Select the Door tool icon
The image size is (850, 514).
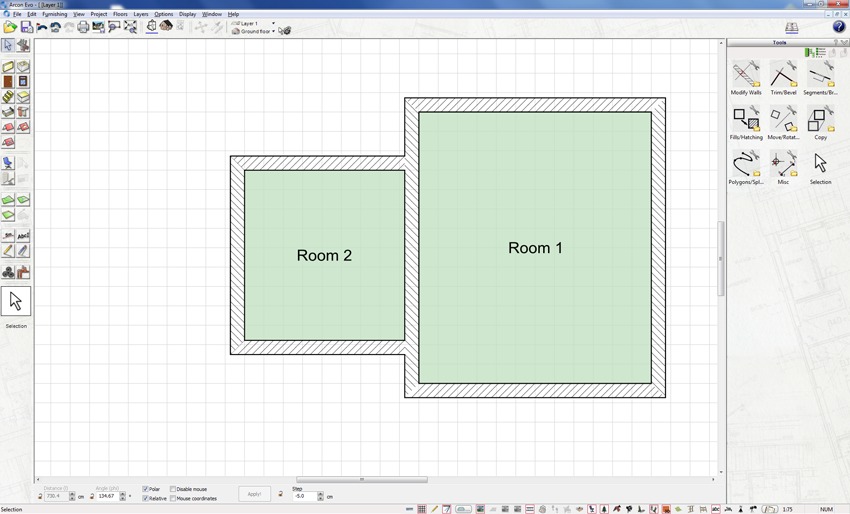[8, 82]
